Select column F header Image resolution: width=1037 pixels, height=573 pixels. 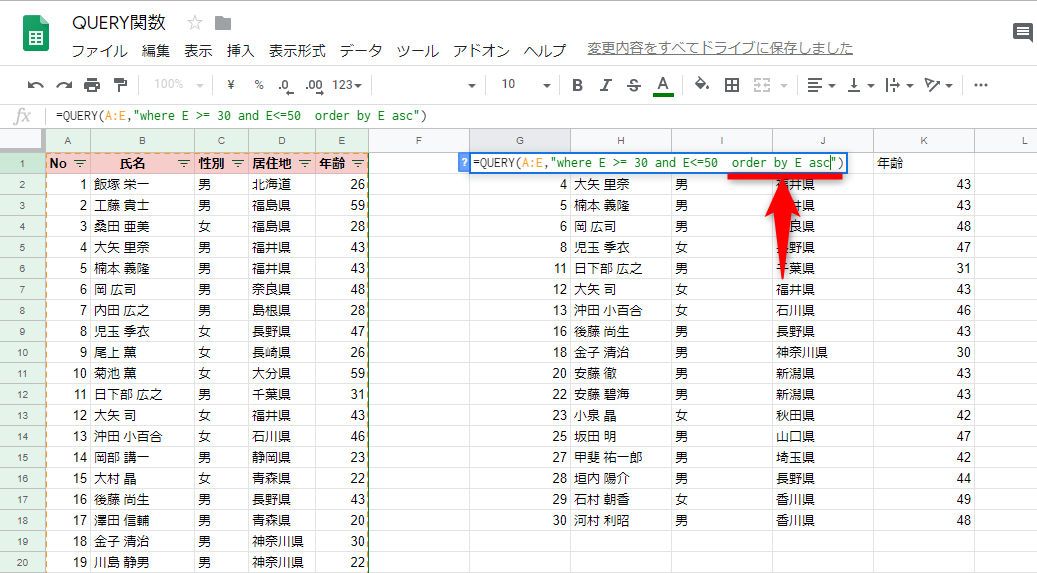point(419,140)
